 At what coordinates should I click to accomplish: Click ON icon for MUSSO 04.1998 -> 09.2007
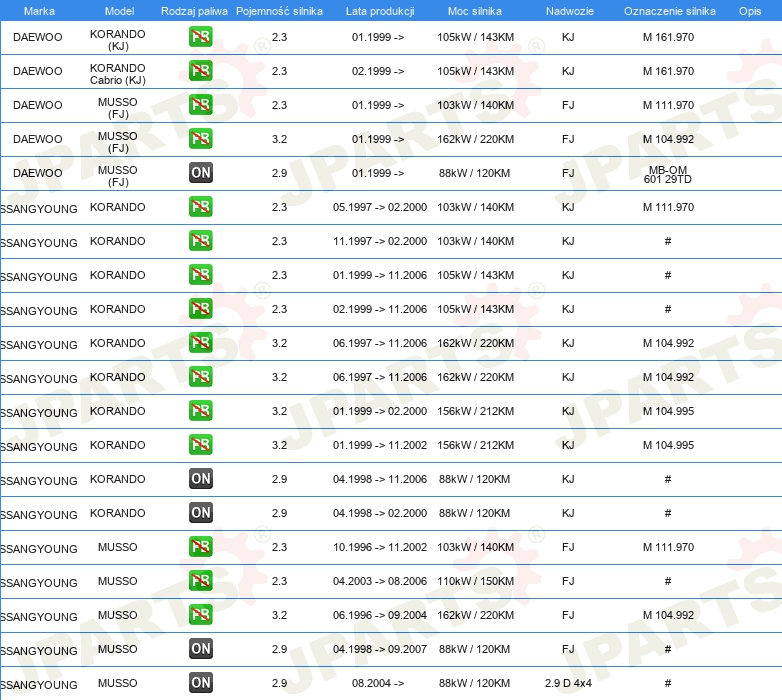point(200,649)
